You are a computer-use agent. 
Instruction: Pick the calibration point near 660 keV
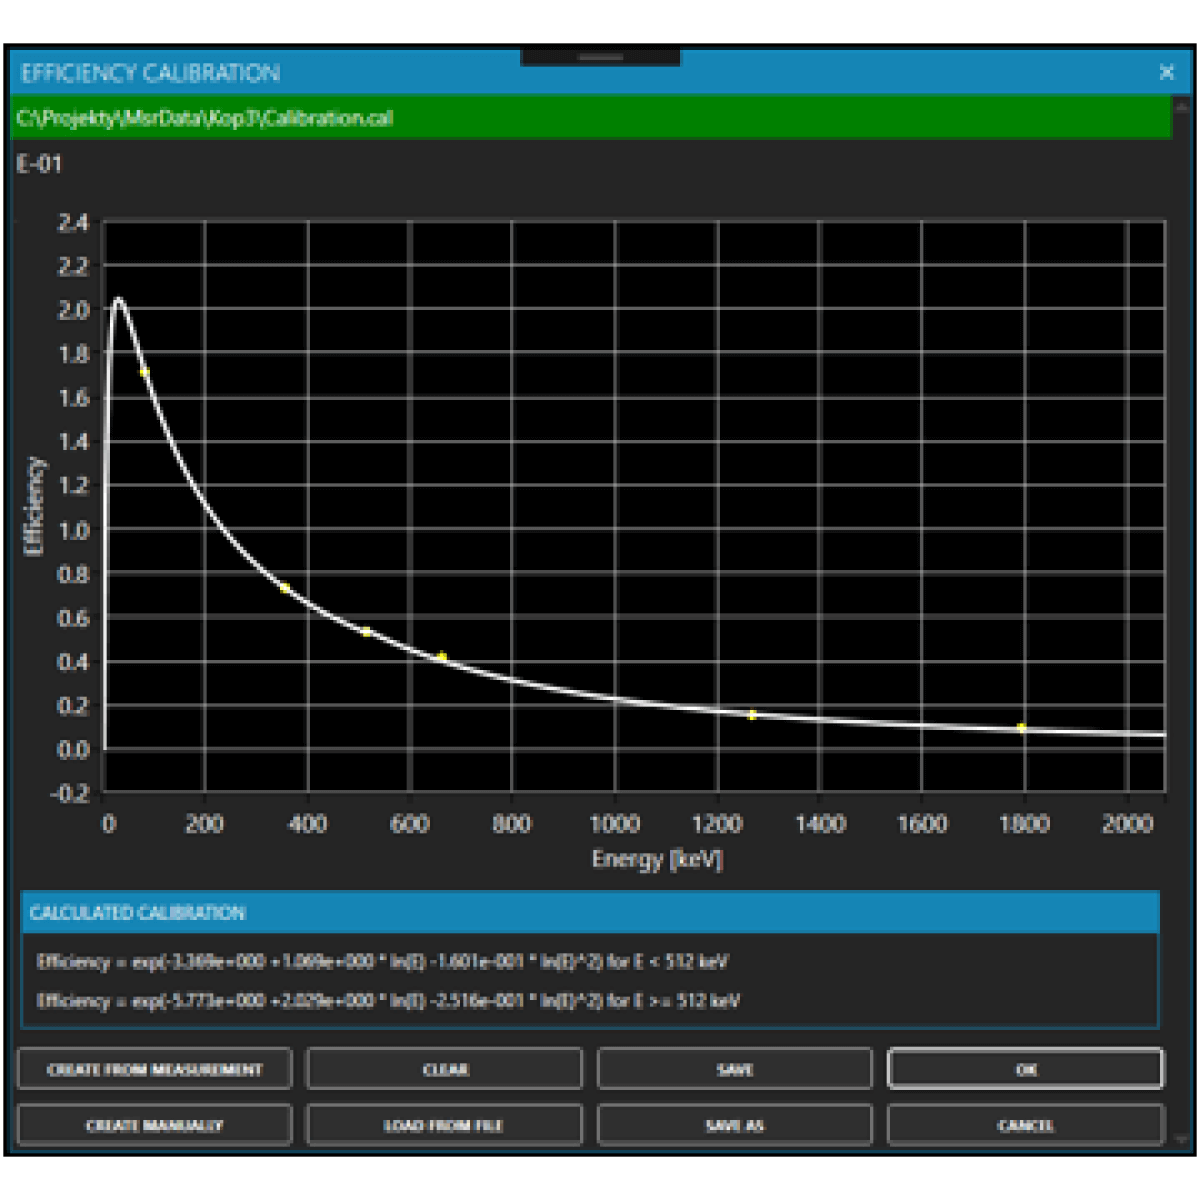(x=442, y=657)
